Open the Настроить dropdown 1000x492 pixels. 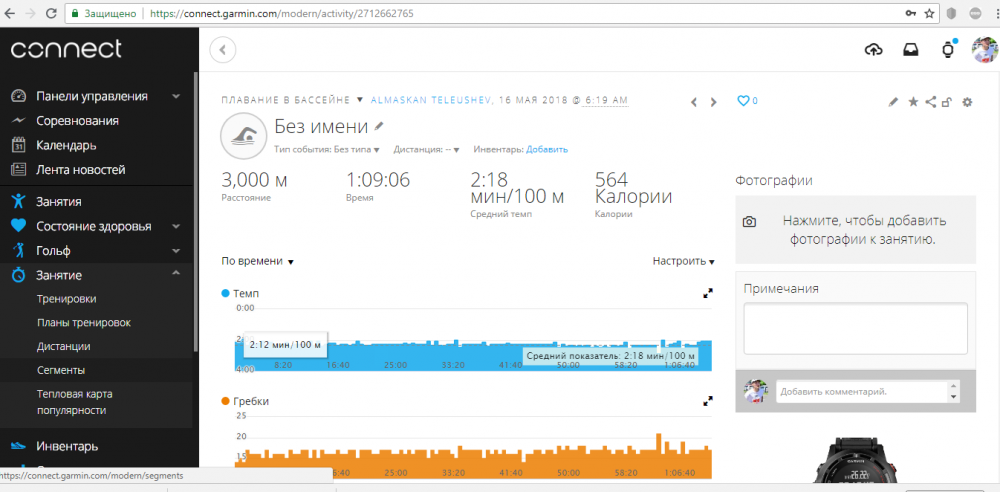(x=683, y=261)
